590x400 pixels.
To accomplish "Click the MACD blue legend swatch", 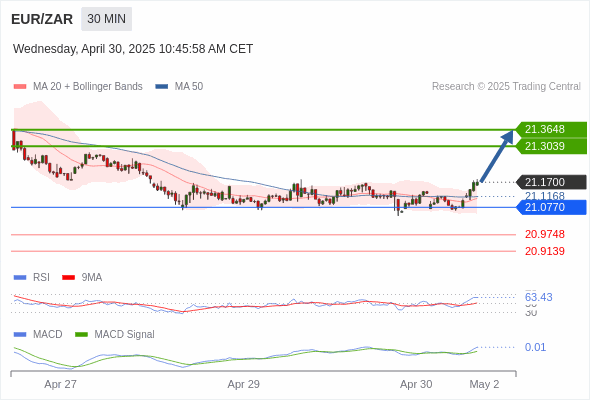I will (x=20, y=335).
